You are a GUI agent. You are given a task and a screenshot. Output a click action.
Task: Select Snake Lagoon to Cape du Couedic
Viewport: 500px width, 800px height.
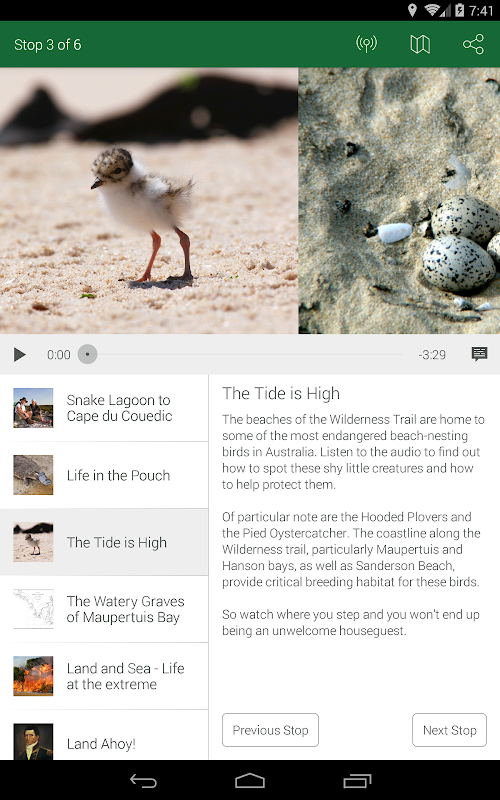[x=104, y=408]
